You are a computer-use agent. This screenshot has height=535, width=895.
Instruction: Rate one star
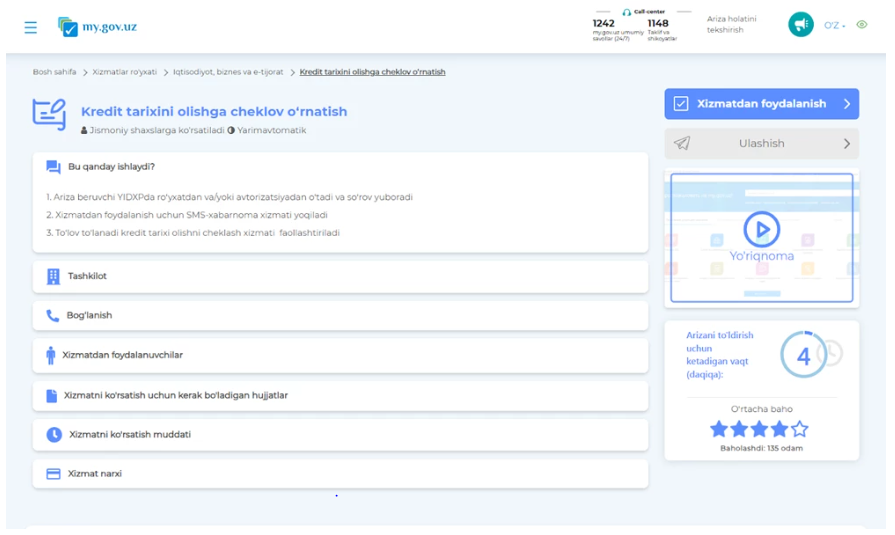(719, 429)
